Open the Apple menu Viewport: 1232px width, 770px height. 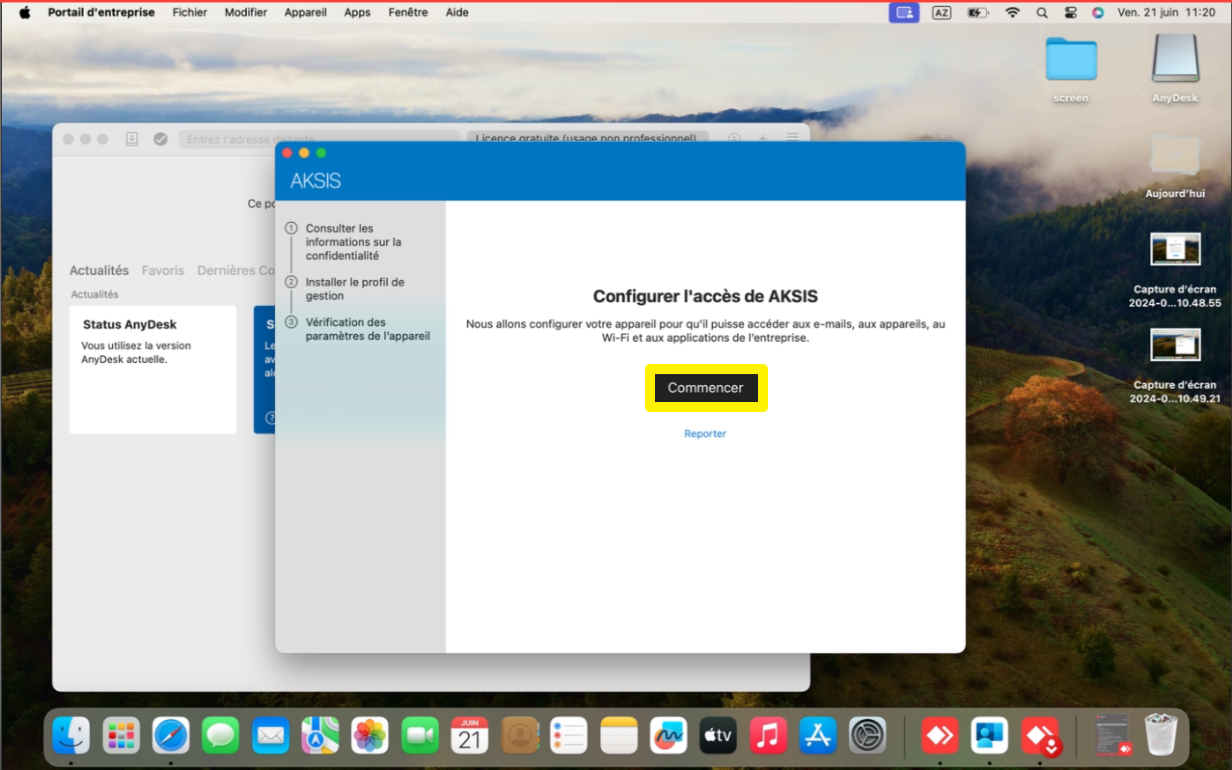(x=25, y=12)
